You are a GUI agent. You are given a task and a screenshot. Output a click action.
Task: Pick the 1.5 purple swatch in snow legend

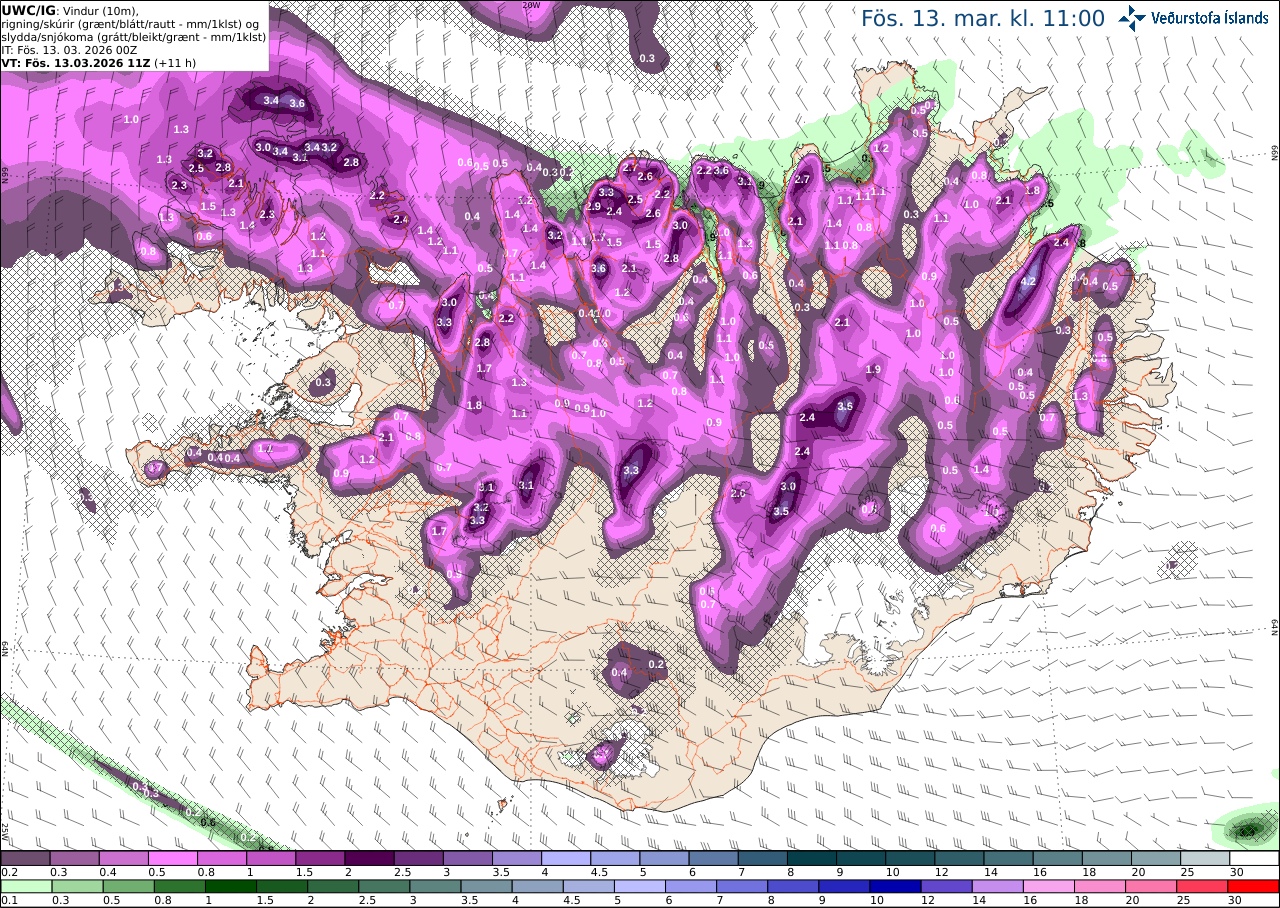point(320,858)
